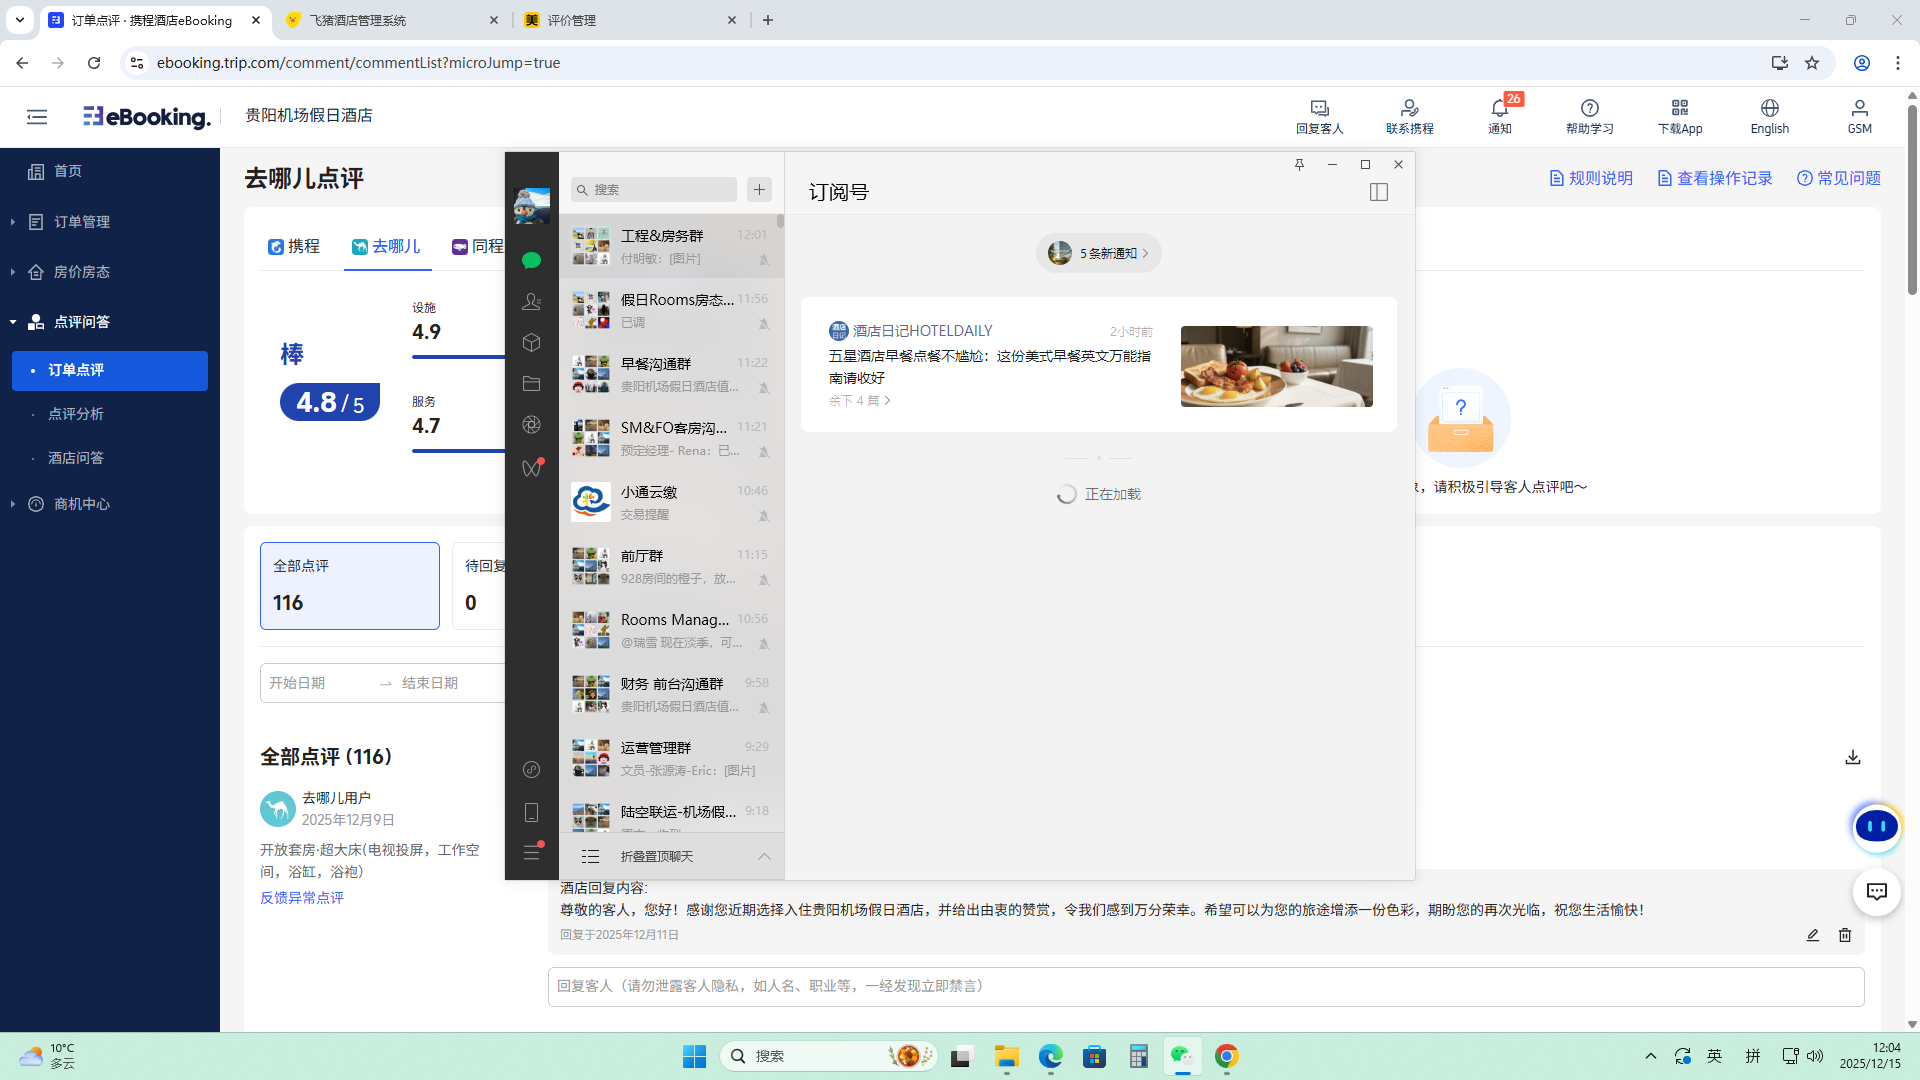The width and height of the screenshot is (1920, 1080).
Task: Open the WeChat contacts icon
Action: [x=531, y=301]
